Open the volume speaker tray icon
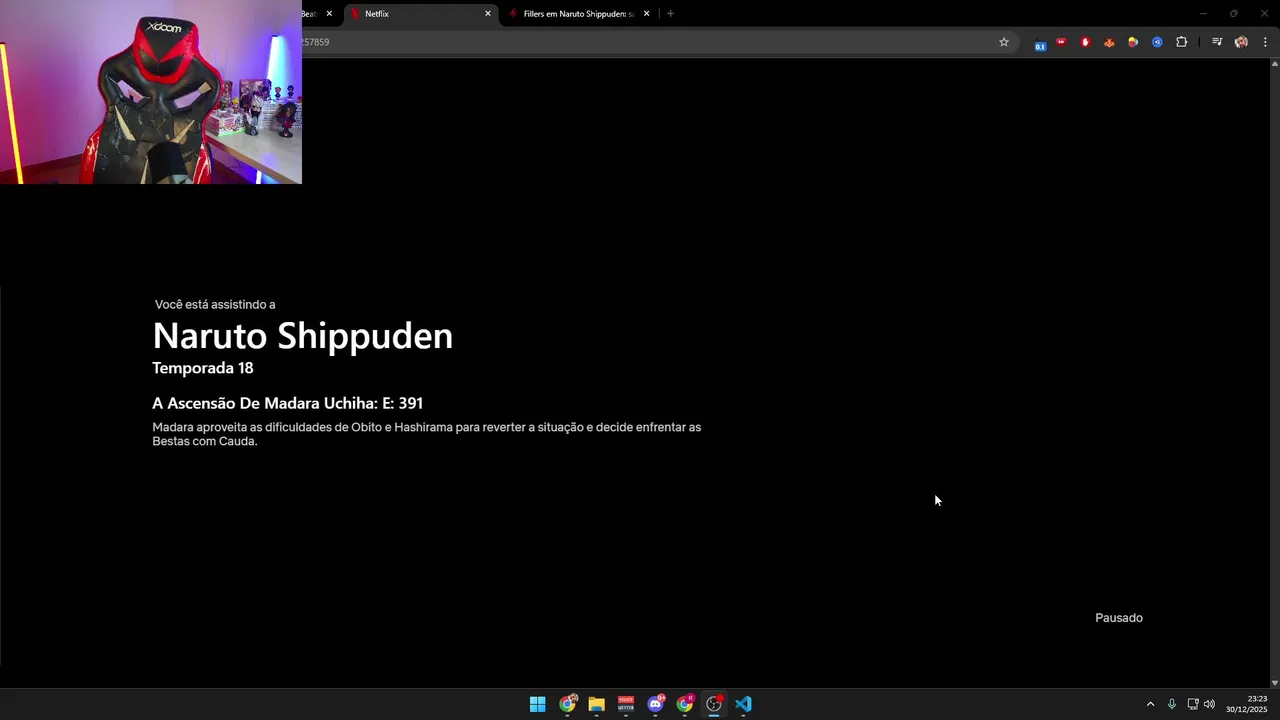The height and width of the screenshot is (720, 1280). pos(1209,704)
